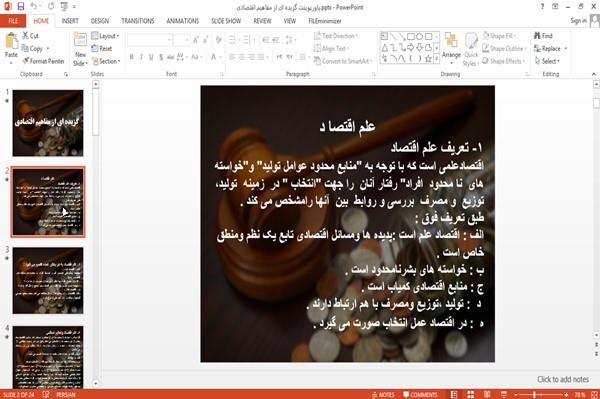Toggle Underline formatting

151,57
